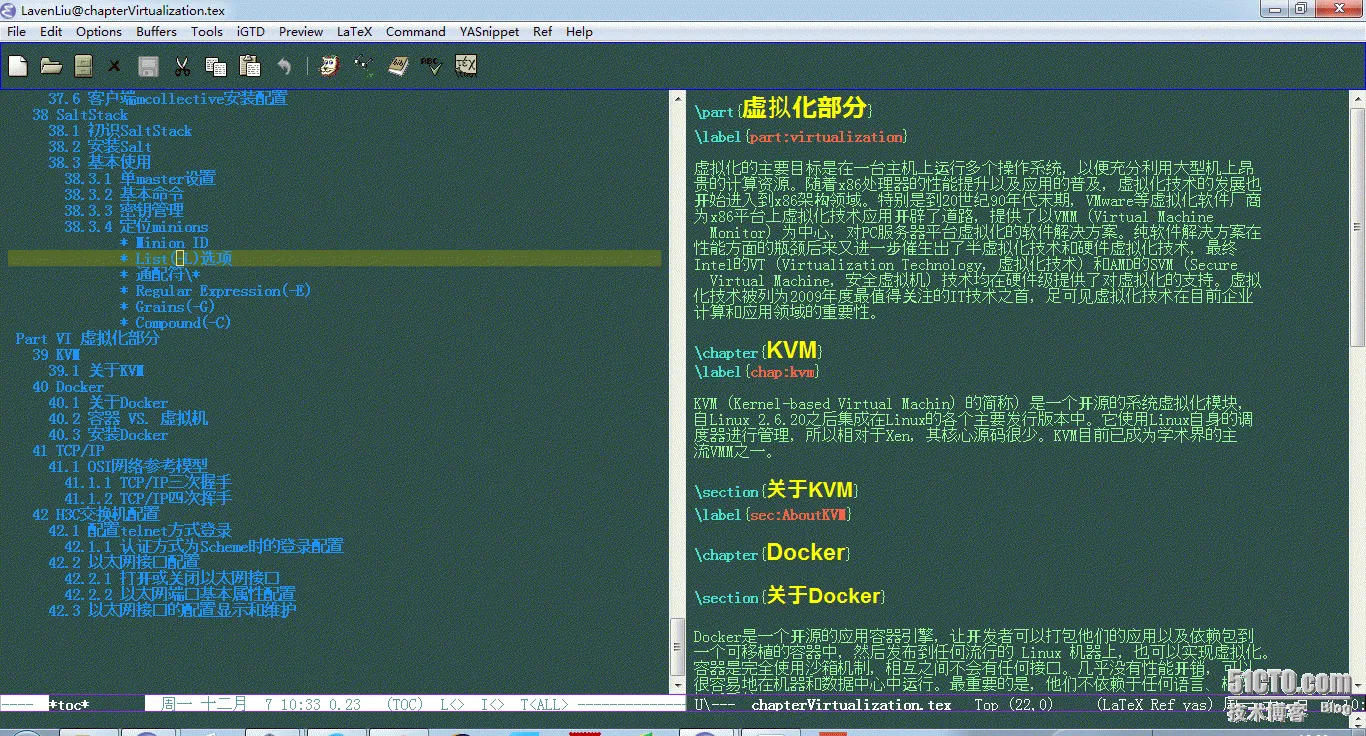1366x736 pixels.
Task: Select TOC entry 40 Docker
Action: (x=68, y=387)
